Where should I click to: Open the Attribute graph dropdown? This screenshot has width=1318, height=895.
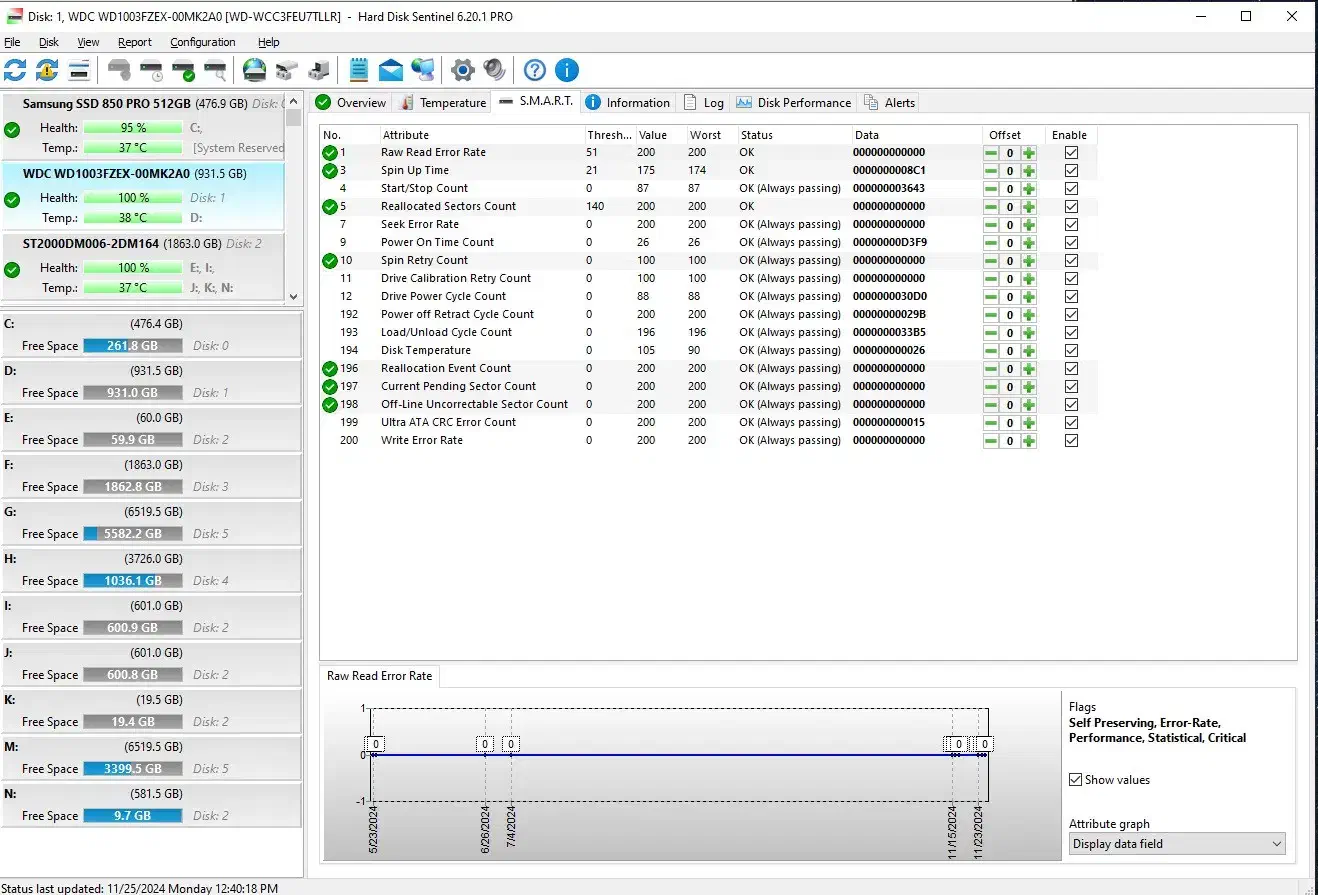pyautogui.click(x=1176, y=844)
